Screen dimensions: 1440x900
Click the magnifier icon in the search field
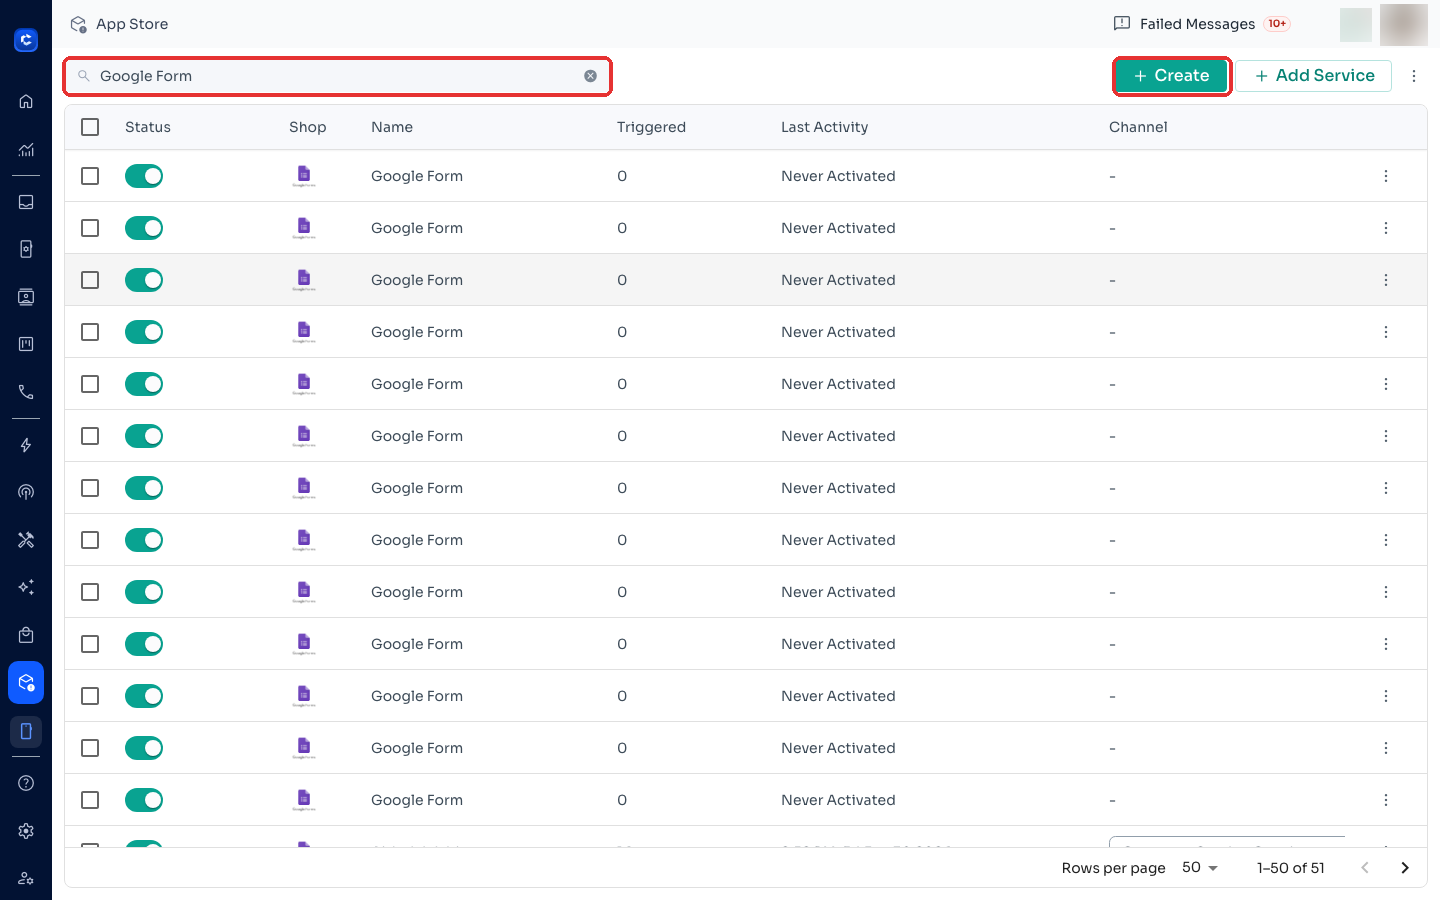pyautogui.click(x=84, y=76)
